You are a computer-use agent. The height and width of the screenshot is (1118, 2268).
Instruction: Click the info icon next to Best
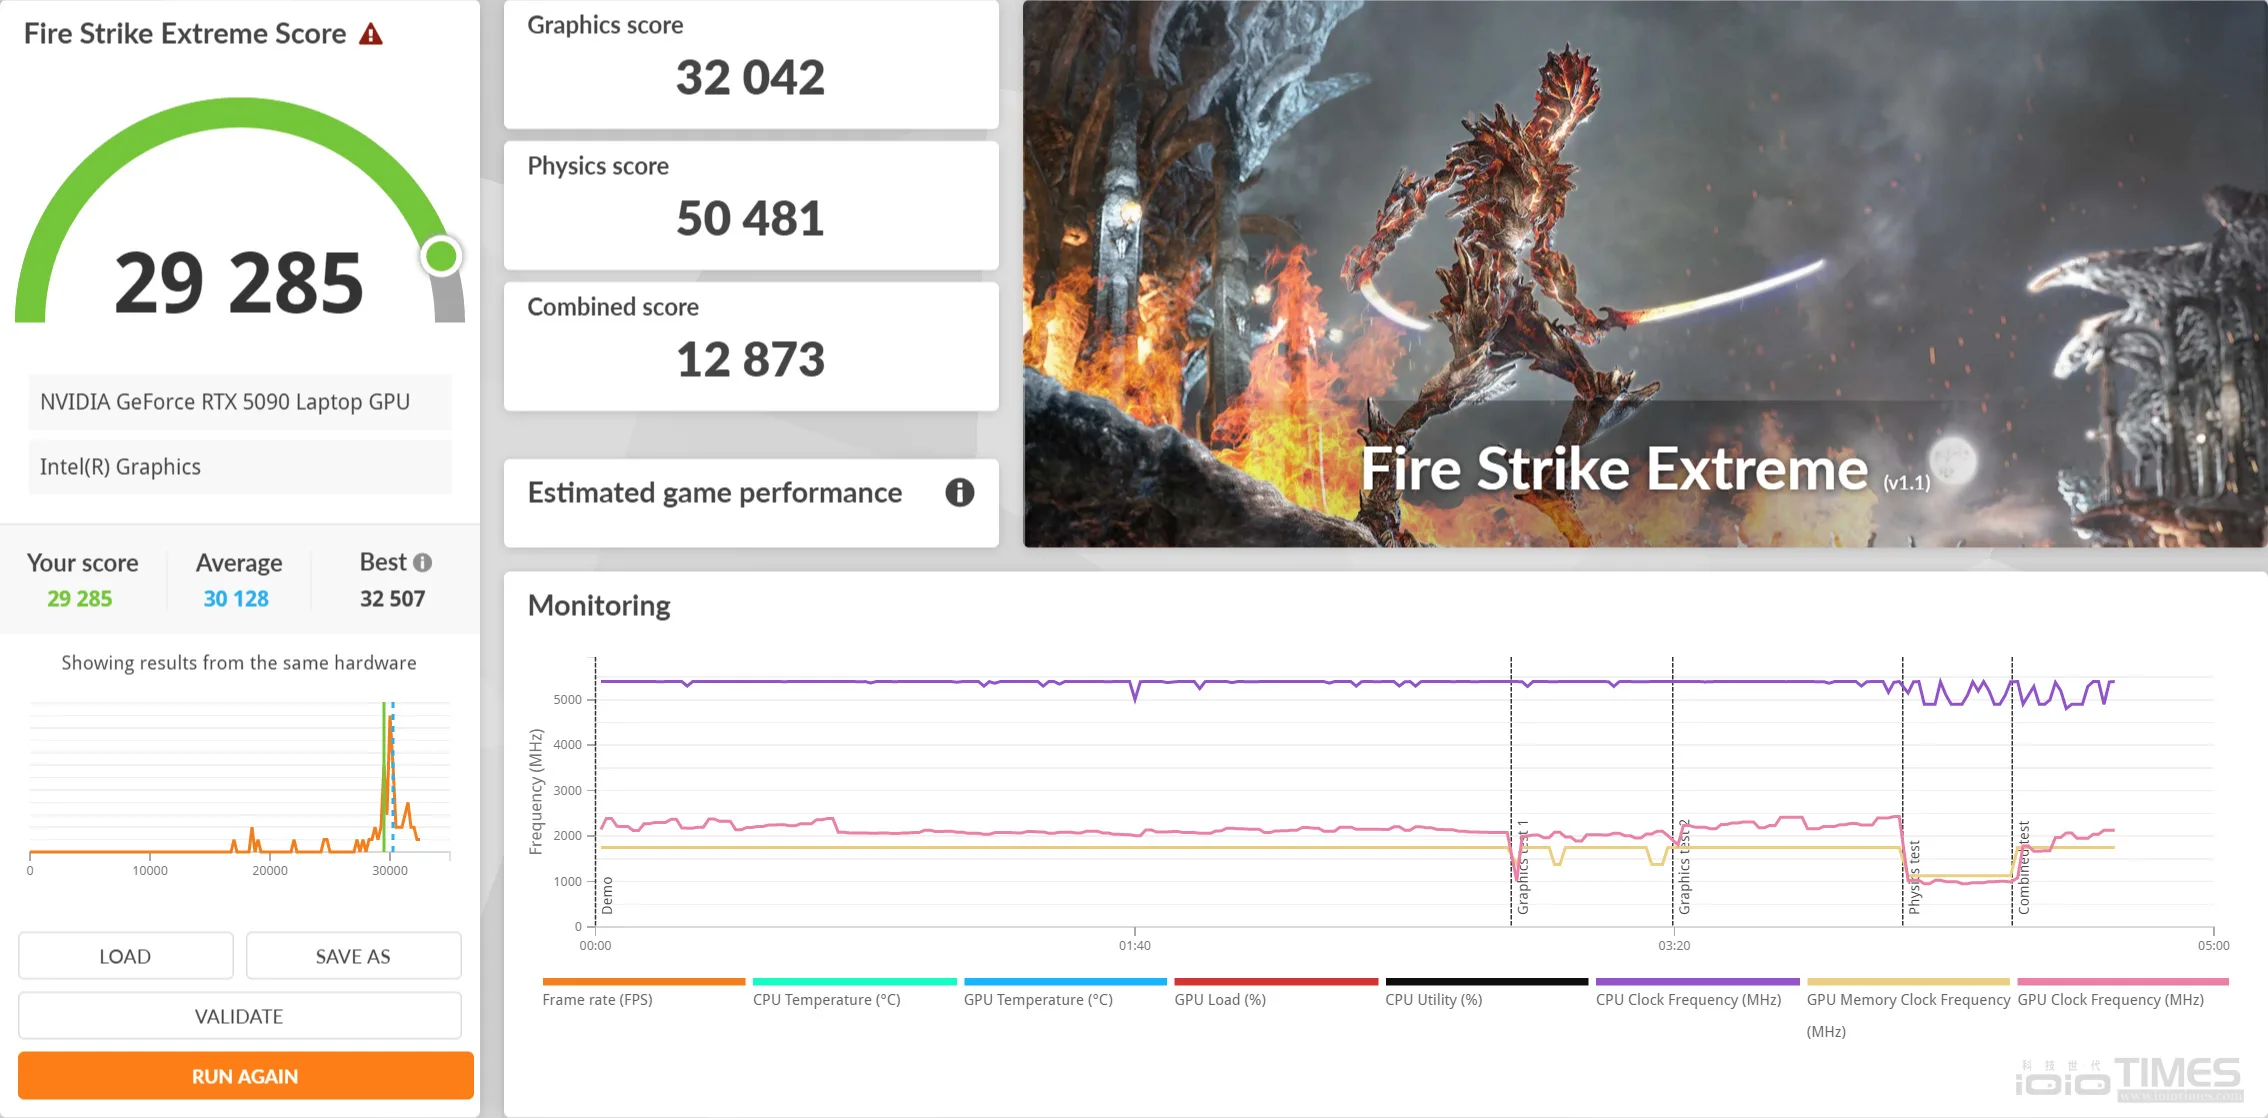[423, 563]
